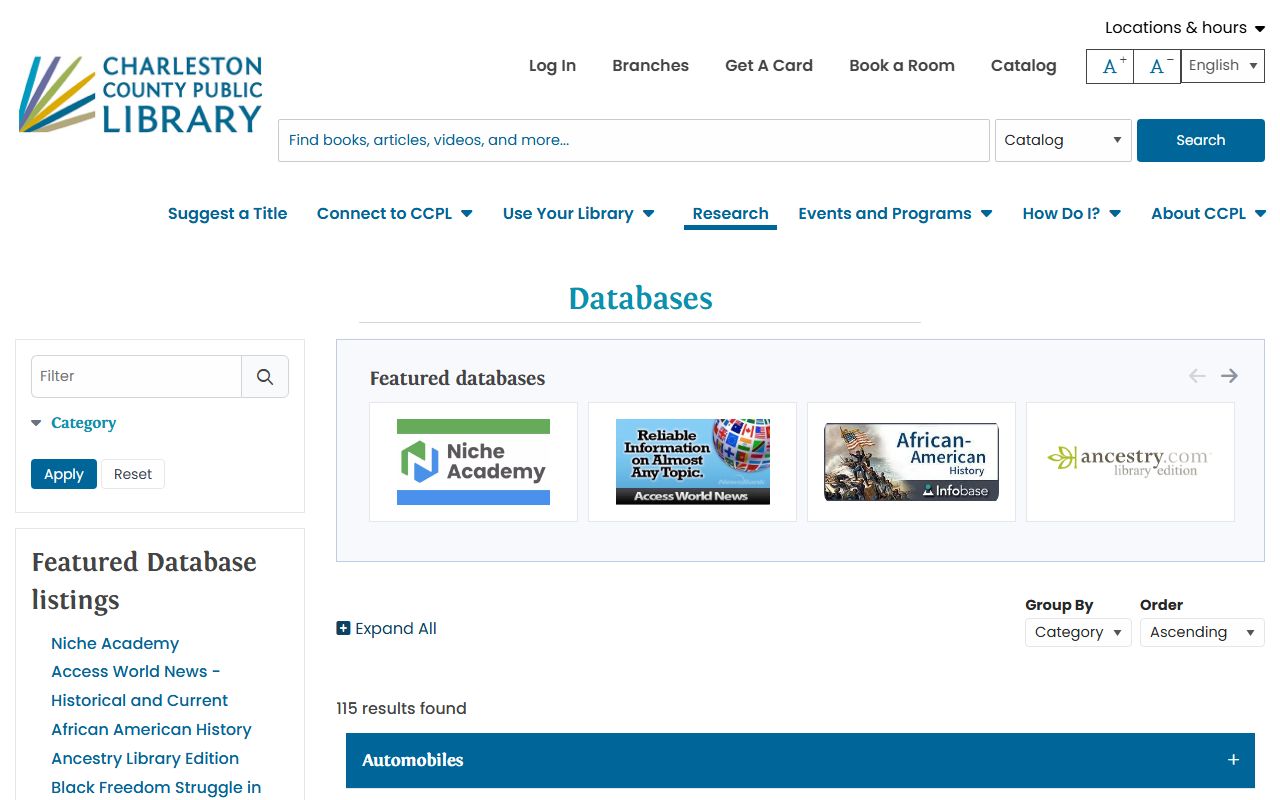Open Black Freedom Struggle sidebar link

click(156, 788)
